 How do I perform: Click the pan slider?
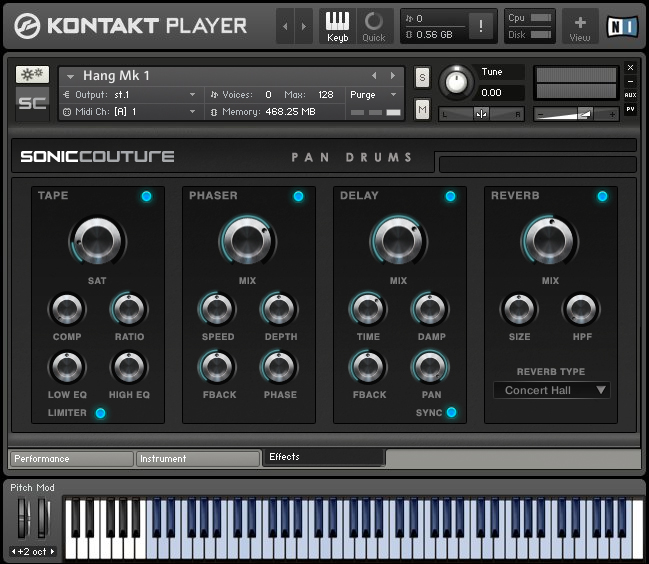coord(481,114)
